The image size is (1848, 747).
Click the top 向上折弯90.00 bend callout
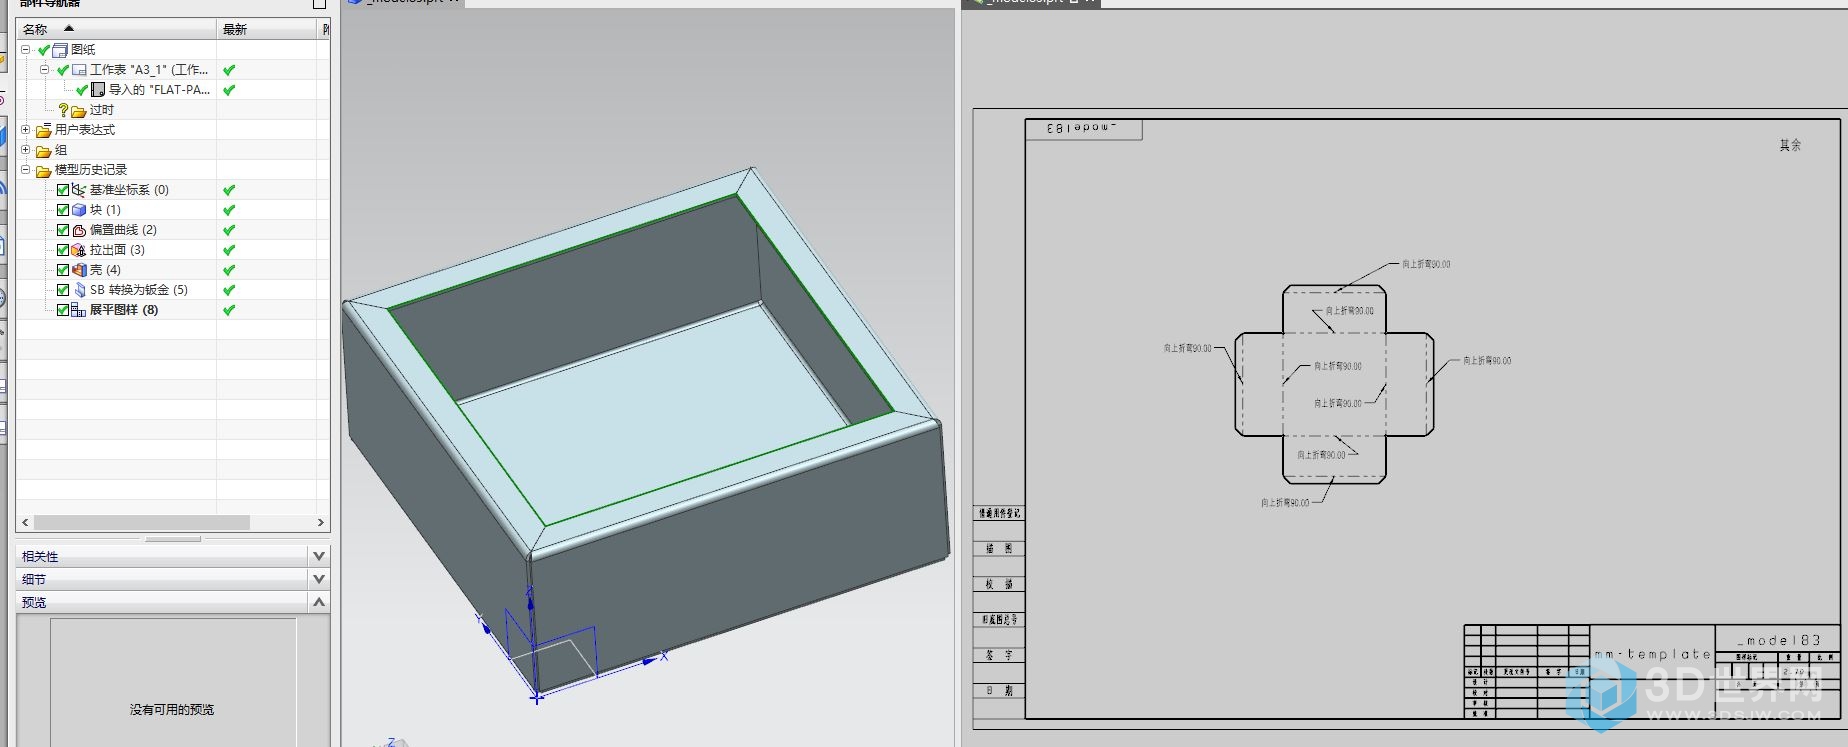(1426, 264)
